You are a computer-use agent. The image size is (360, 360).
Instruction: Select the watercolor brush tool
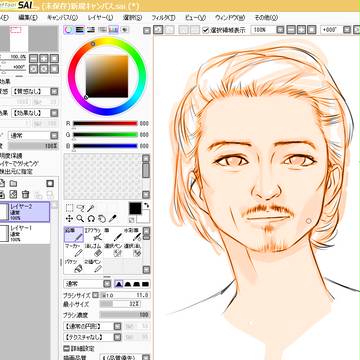coord(132,235)
